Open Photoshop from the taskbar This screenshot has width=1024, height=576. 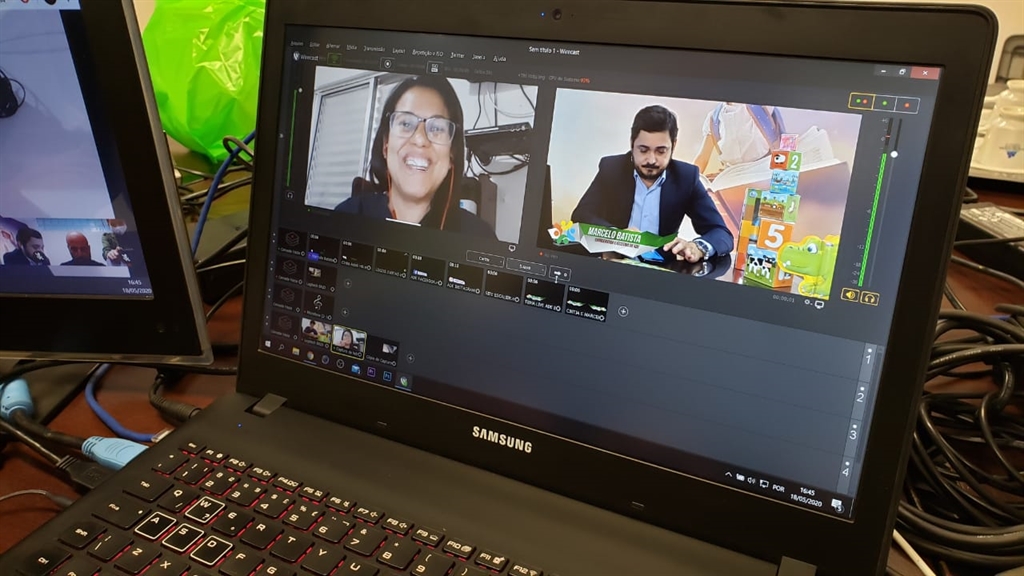coord(387,376)
